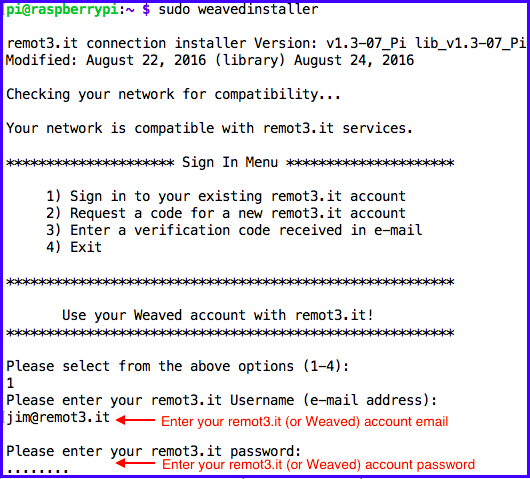Select option 4 Exit in the Sign In Menu
The height and width of the screenshot is (479, 530).
pos(74,247)
